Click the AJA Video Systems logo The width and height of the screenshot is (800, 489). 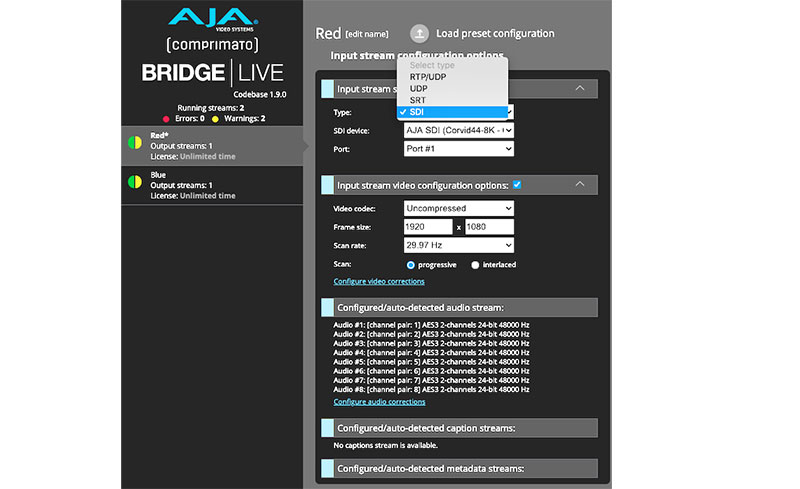click(x=213, y=19)
